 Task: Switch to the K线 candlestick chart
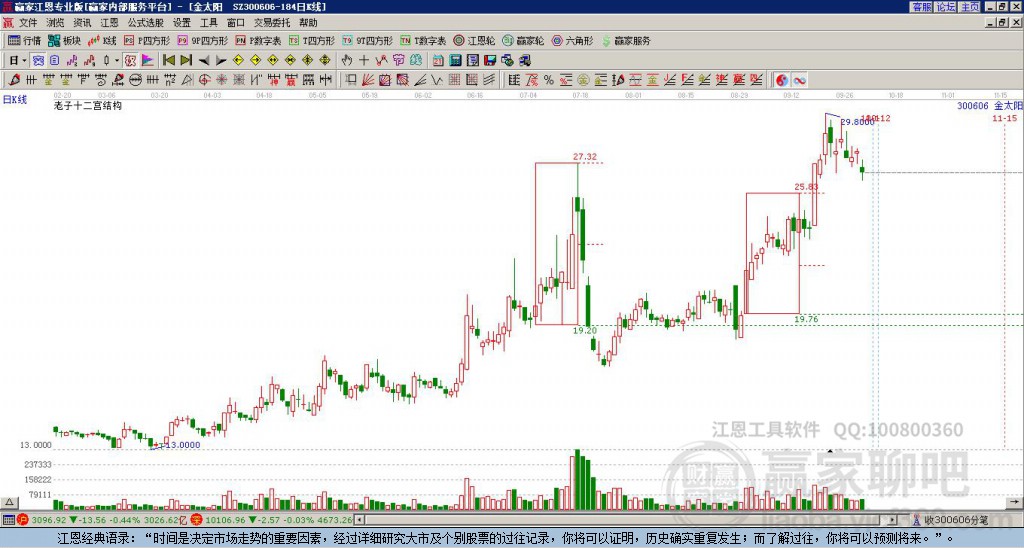coord(101,40)
